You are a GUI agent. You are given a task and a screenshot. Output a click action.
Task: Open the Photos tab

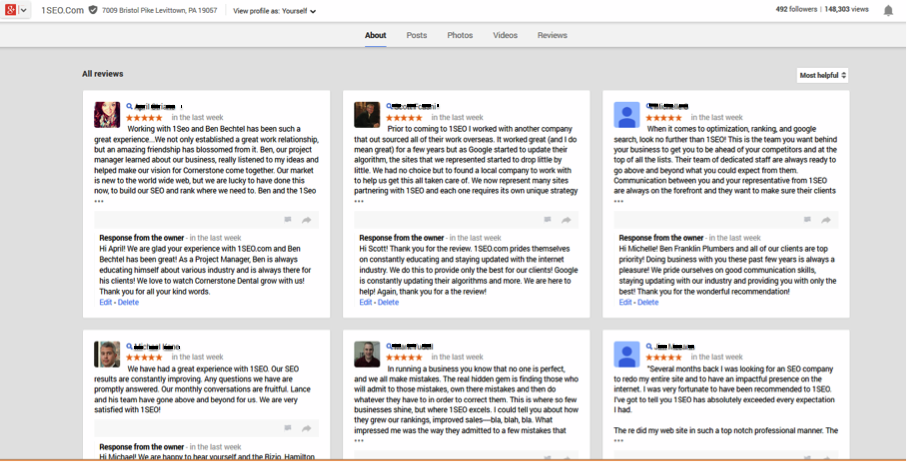[x=460, y=35]
